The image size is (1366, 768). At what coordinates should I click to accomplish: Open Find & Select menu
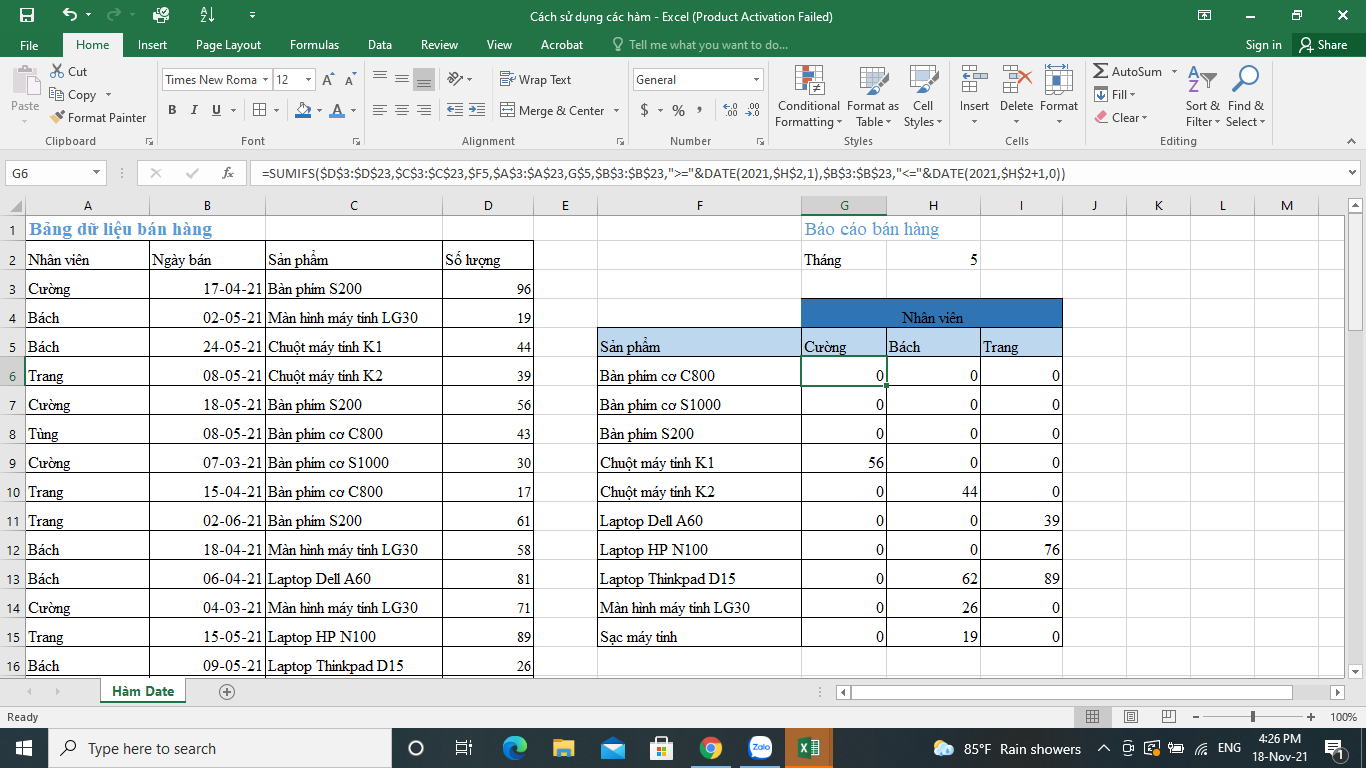click(x=1246, y=97)
